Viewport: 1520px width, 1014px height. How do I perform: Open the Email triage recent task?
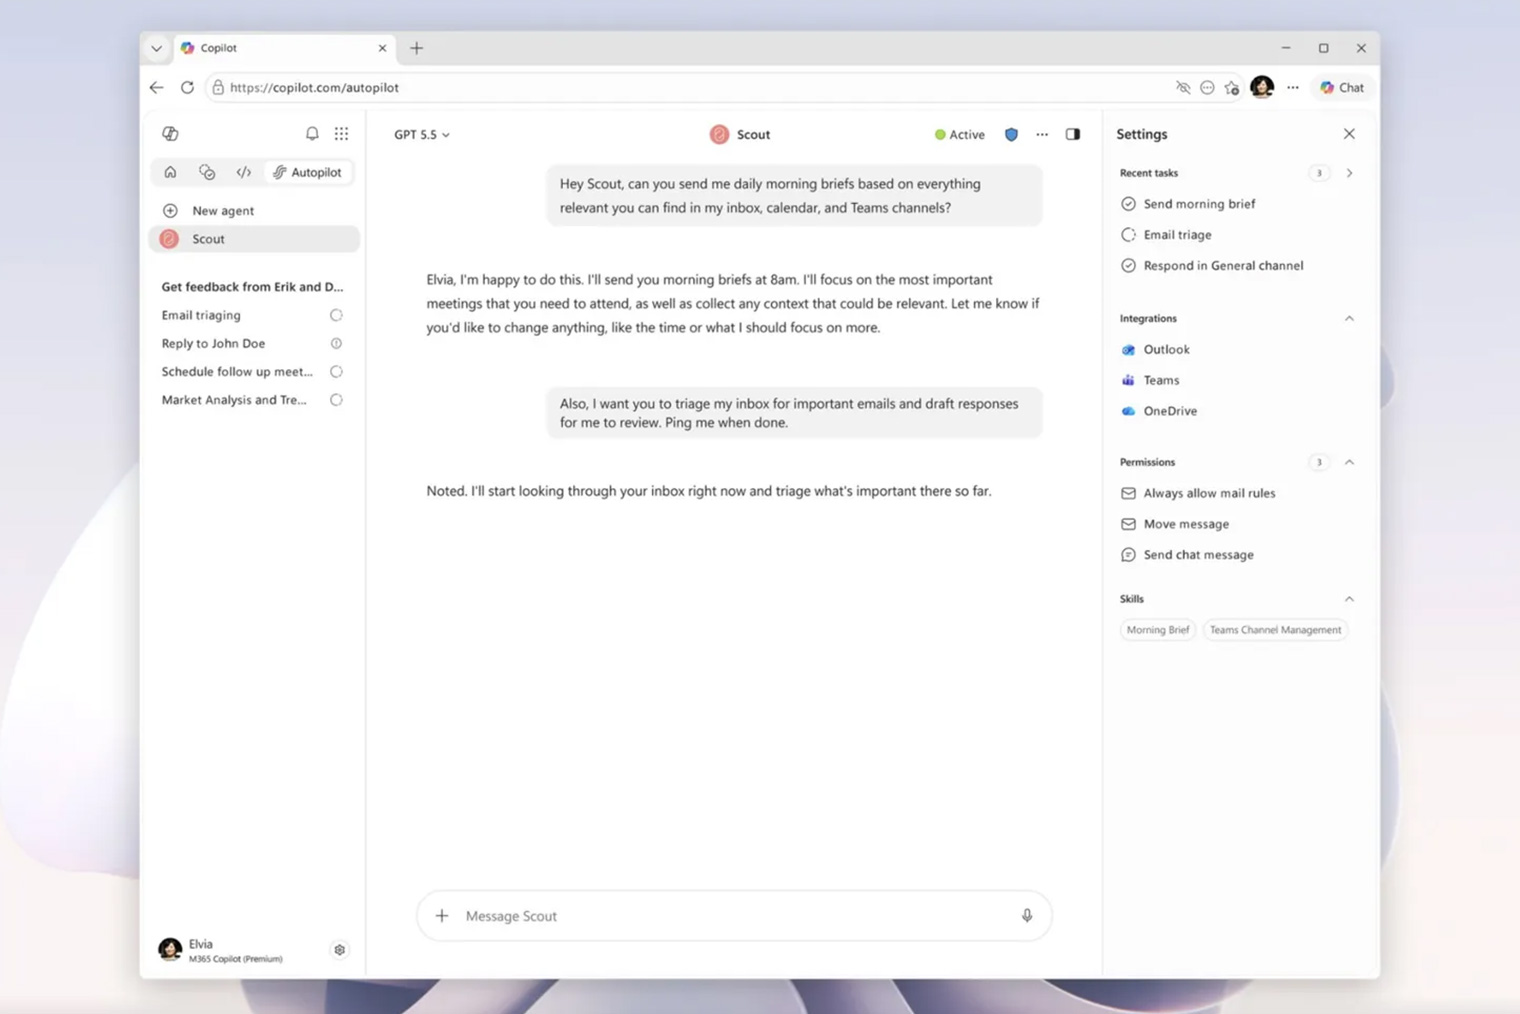[x=1166, y=235]
